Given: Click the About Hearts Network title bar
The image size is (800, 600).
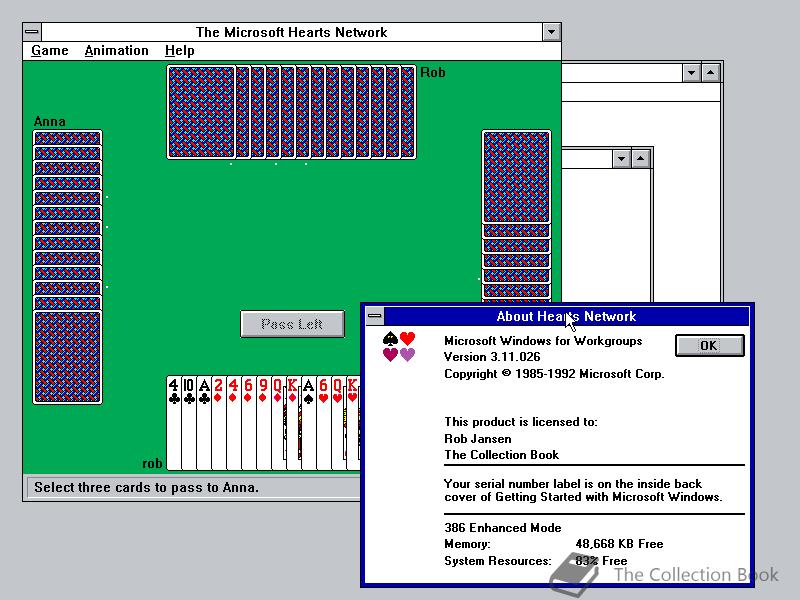Looking at the screenshot, I should point(566,316).
